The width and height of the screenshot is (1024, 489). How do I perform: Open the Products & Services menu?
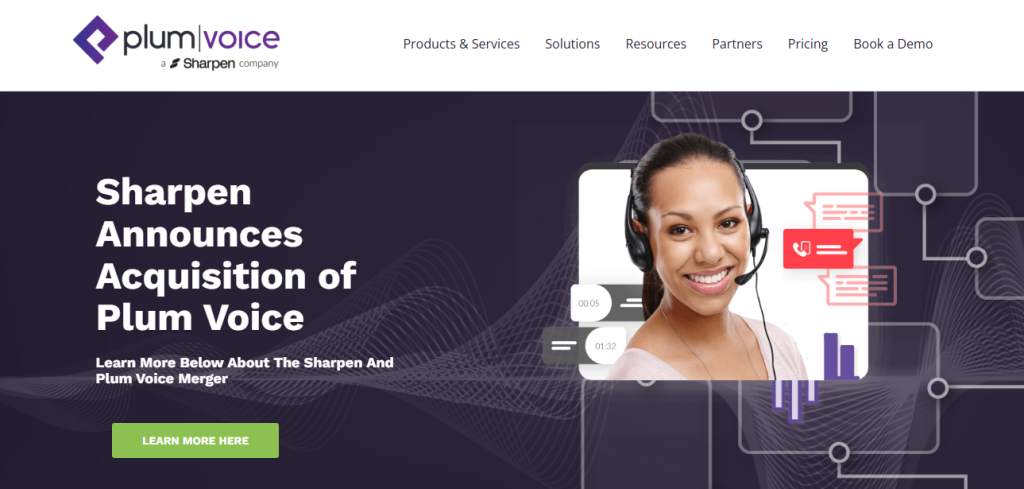click(461, 44)
